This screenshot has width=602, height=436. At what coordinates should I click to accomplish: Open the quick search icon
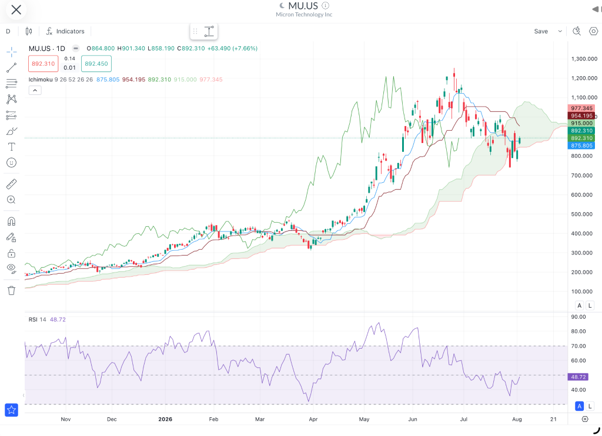coord(576,31)
